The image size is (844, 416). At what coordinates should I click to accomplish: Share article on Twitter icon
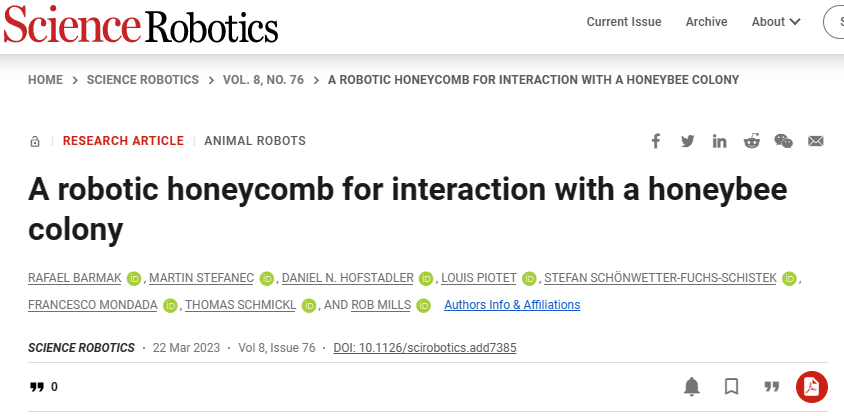coord(687,141)
